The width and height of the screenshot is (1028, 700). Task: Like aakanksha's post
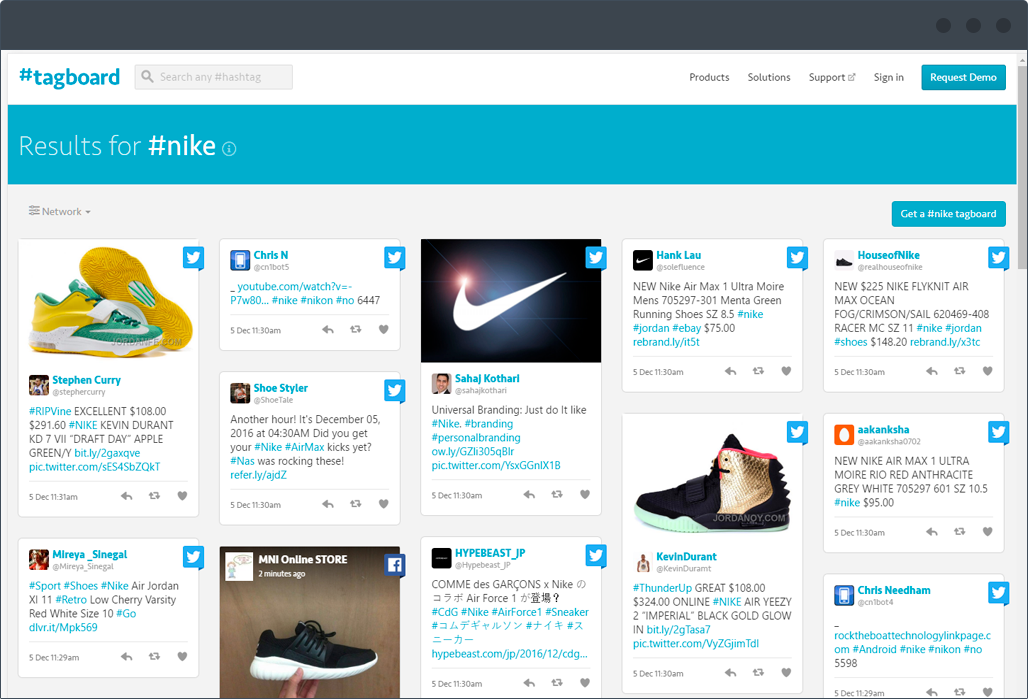coord(987,532)
